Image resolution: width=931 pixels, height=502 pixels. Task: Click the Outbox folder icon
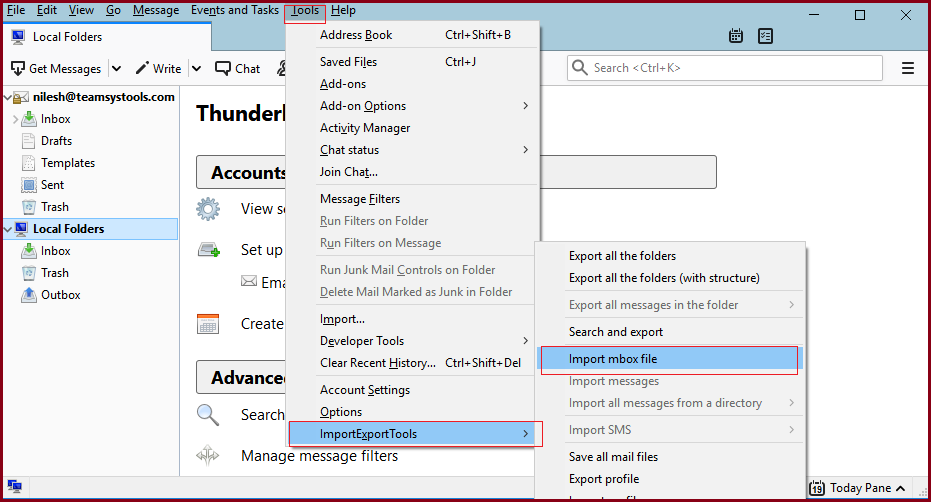28,295
